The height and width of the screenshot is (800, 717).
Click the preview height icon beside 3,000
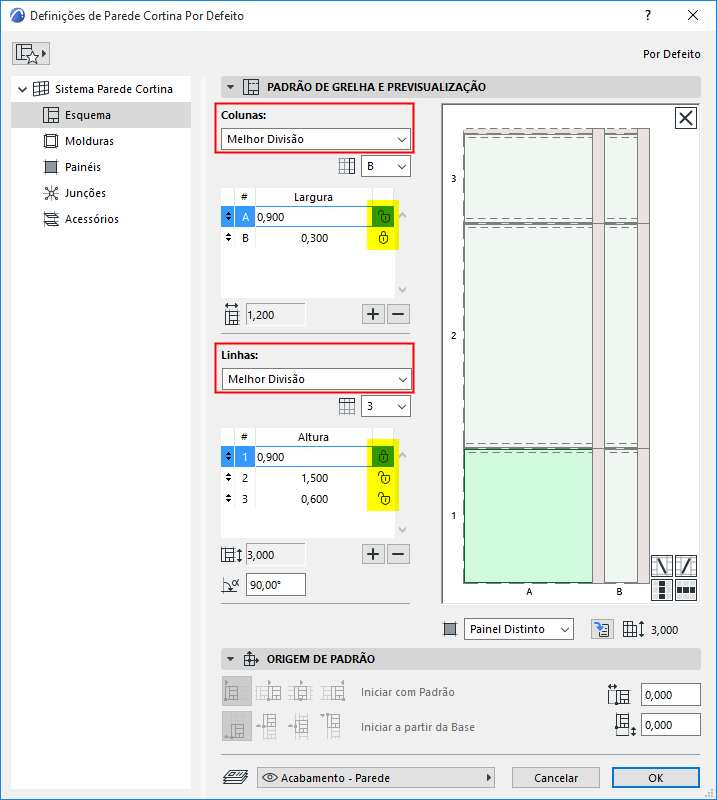634,629
